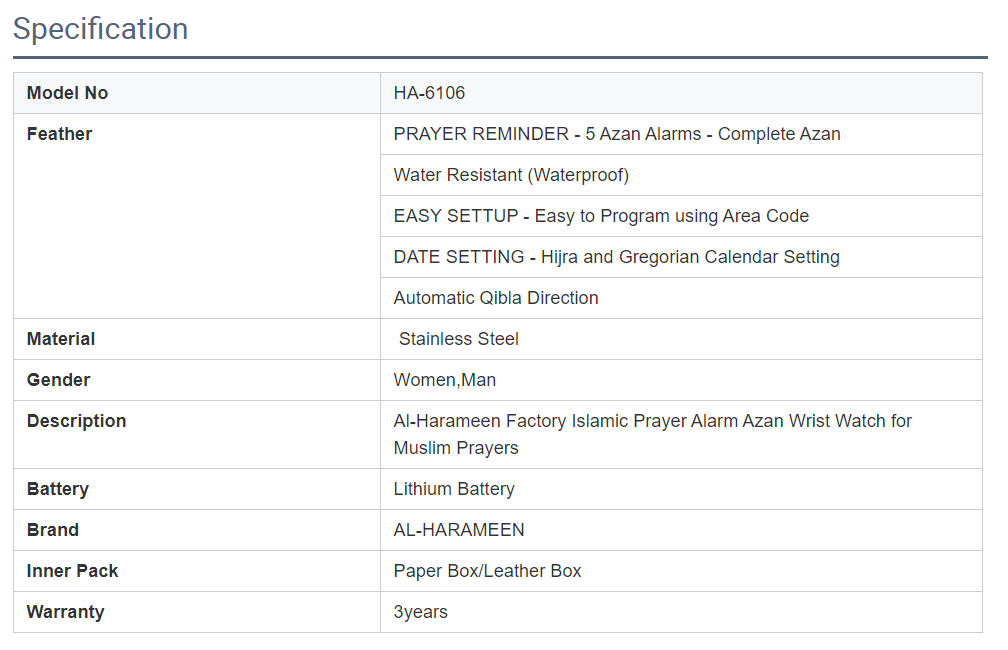Click the Material label cell
The width and height of the screenshot is (1008, 650).
(x=61, y=339)
